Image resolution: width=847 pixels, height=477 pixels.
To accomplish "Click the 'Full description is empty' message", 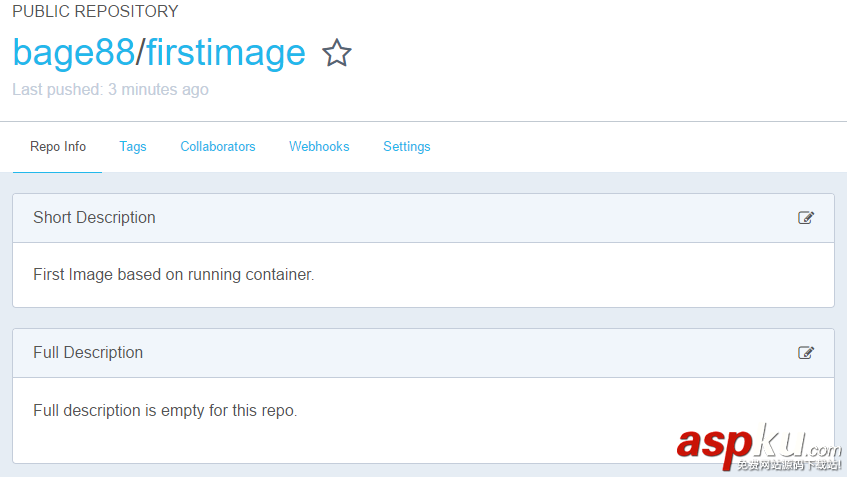I will 165,410.
